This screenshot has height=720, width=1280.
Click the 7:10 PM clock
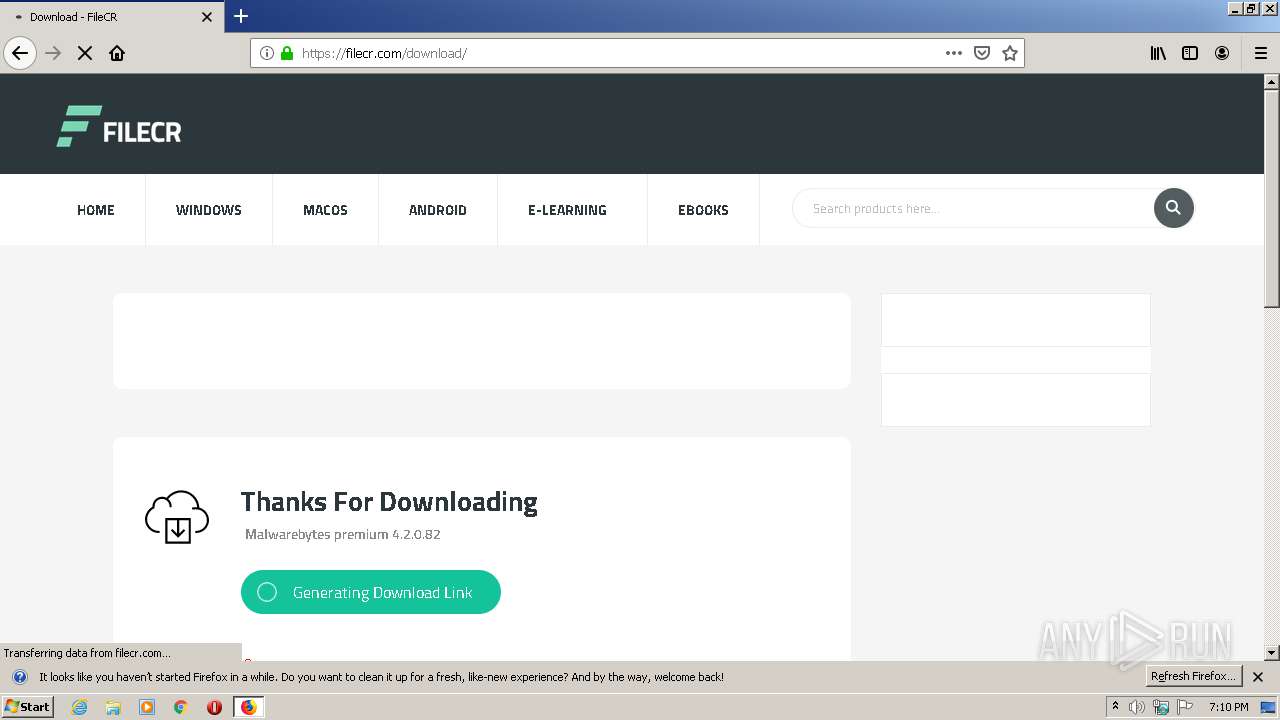(x=1229, y=707)
